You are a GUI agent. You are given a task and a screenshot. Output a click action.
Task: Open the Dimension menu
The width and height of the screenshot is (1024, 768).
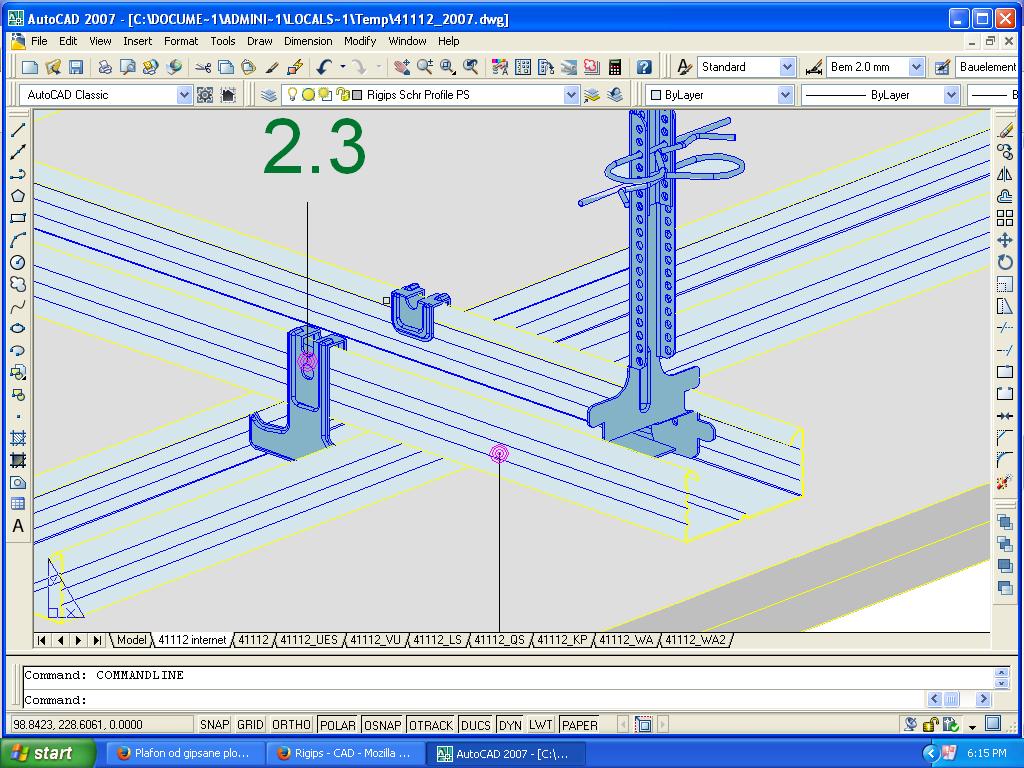[308, 41]
